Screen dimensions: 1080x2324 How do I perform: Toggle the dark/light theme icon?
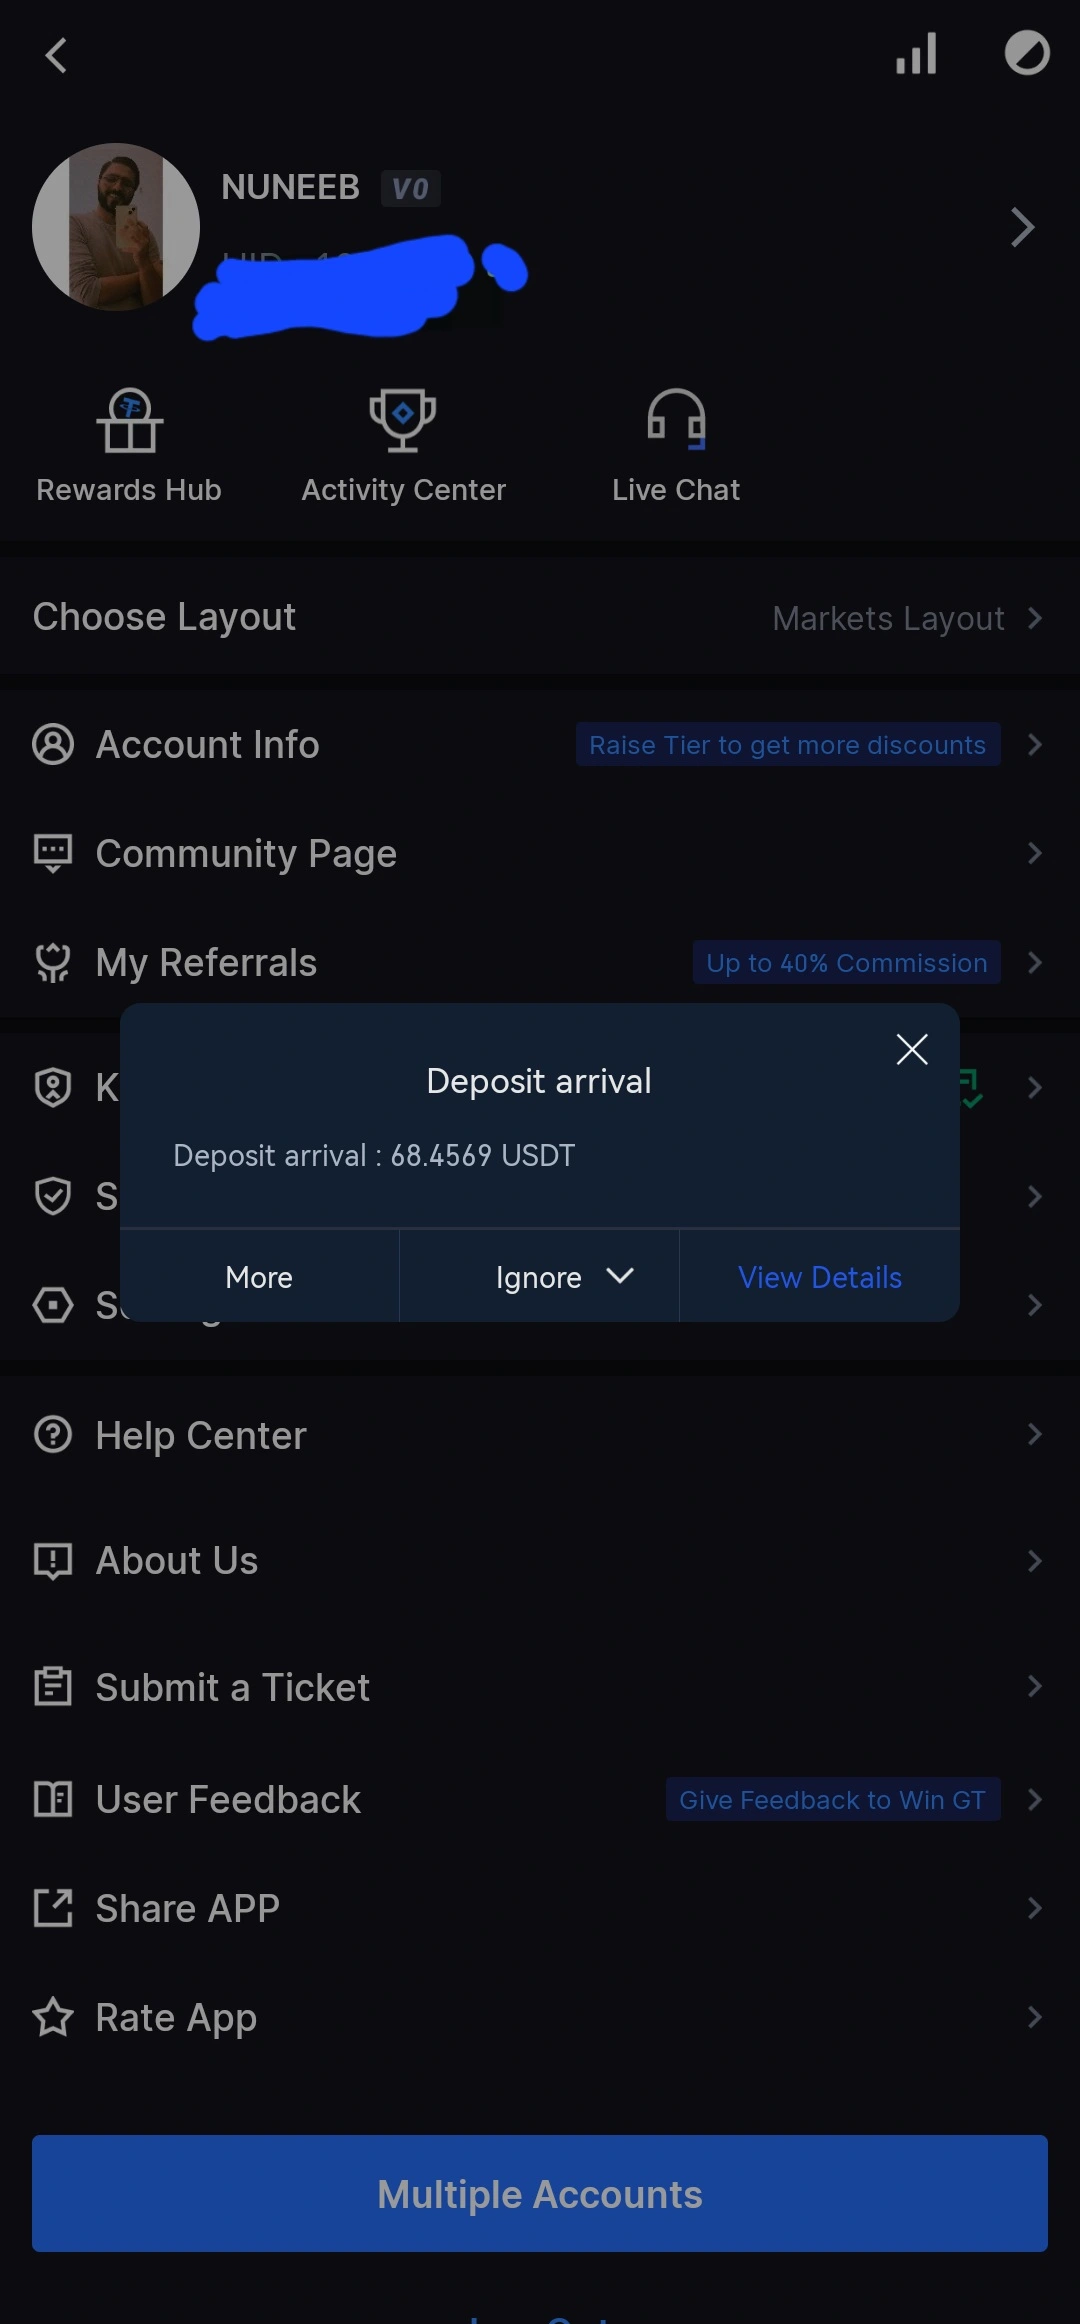coord(1027,54)
